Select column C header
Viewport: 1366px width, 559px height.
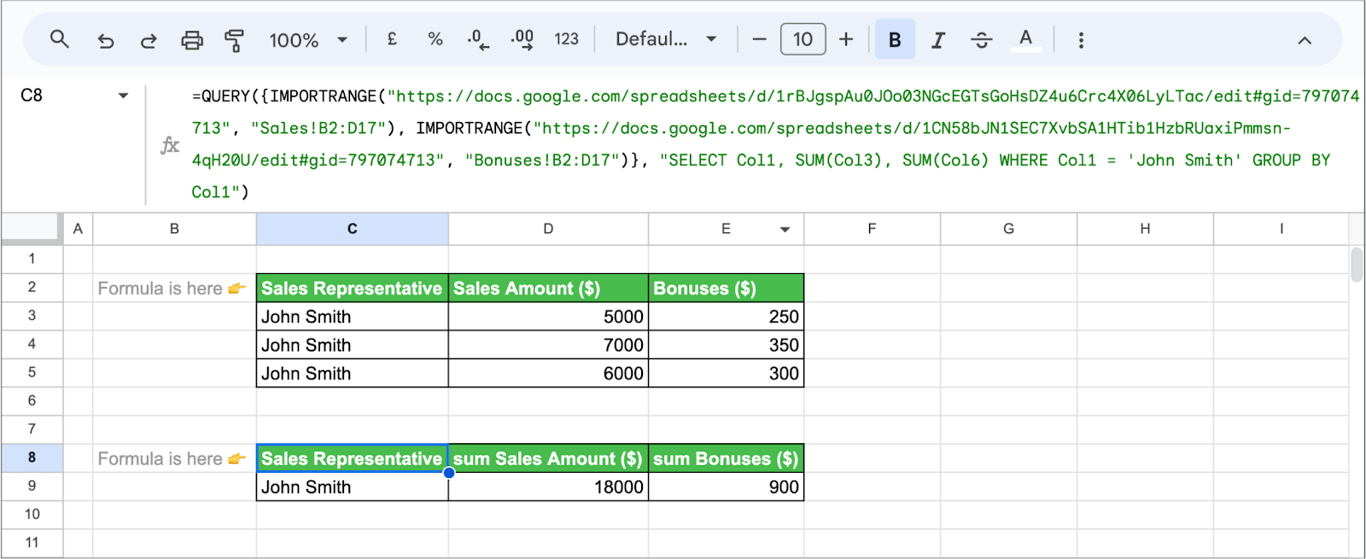[x=352, y=229]
